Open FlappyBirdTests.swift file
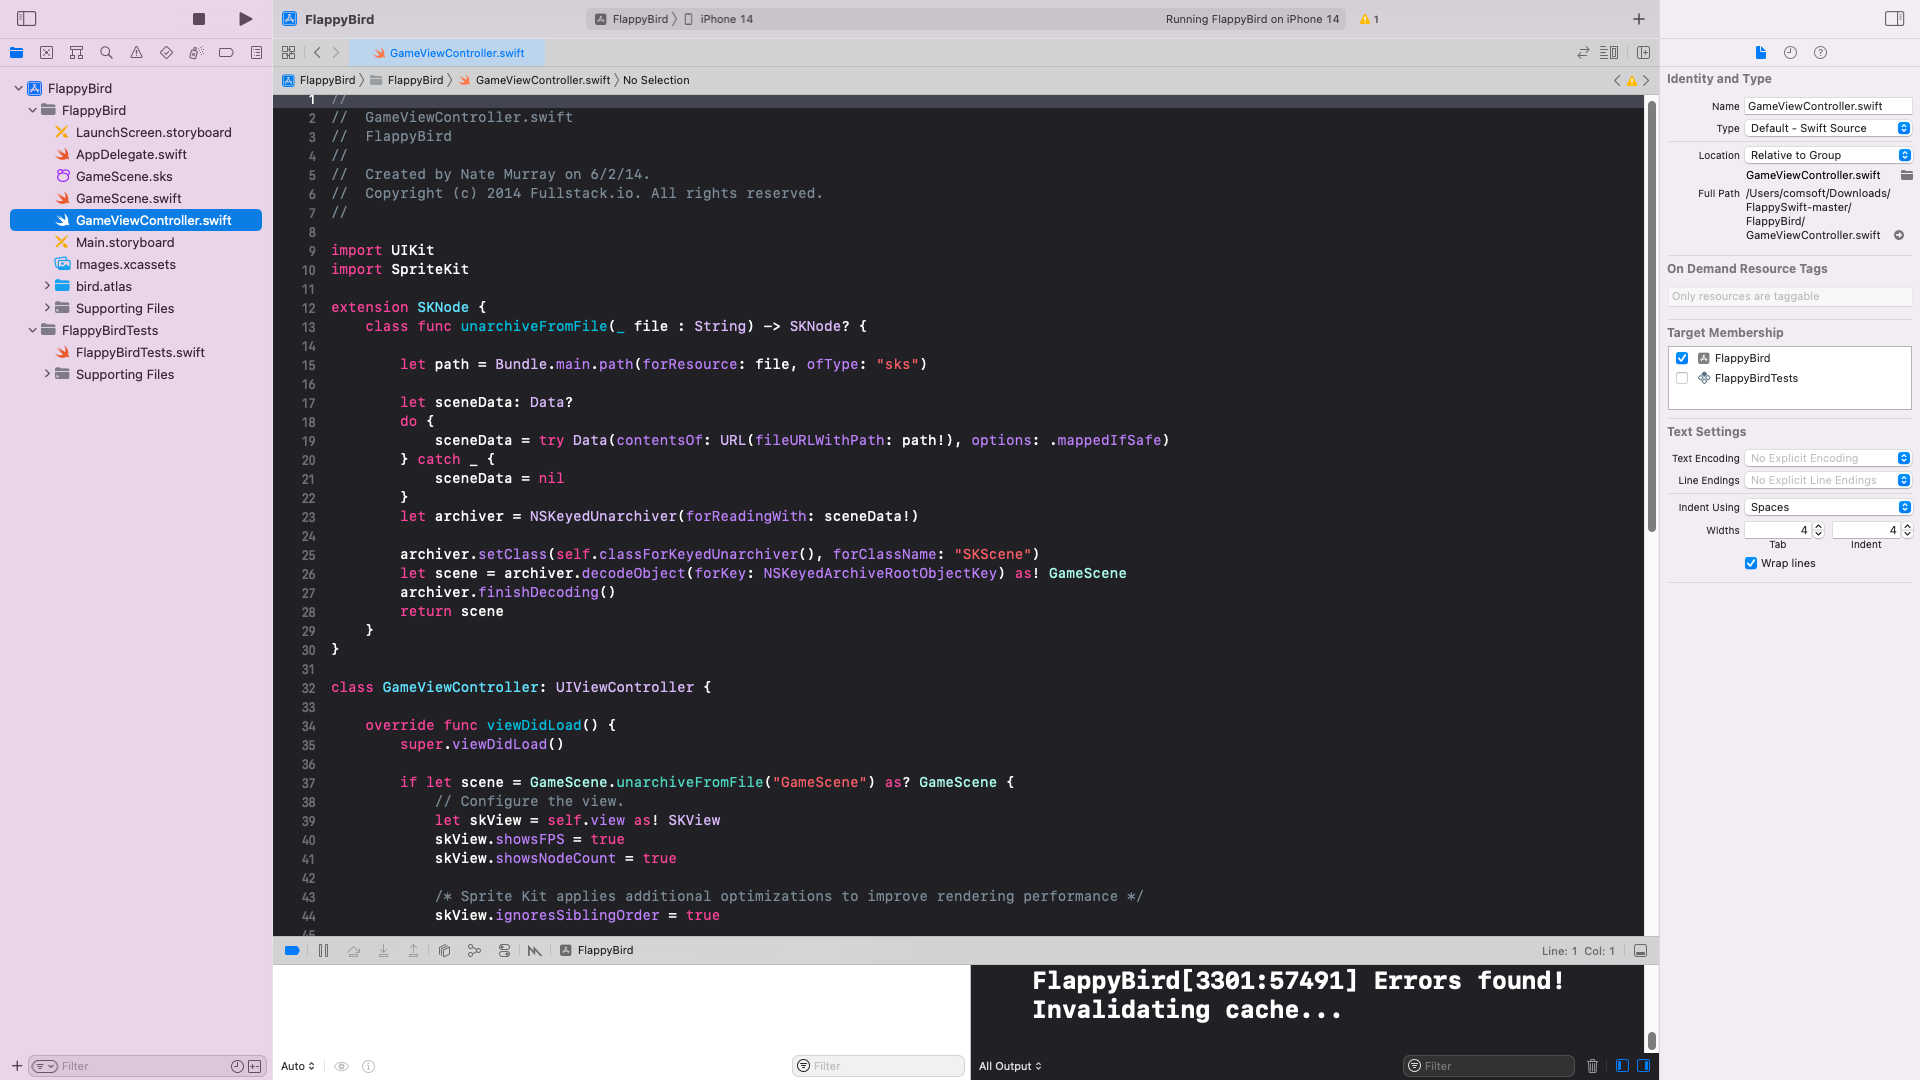 (x=140, y=352)
